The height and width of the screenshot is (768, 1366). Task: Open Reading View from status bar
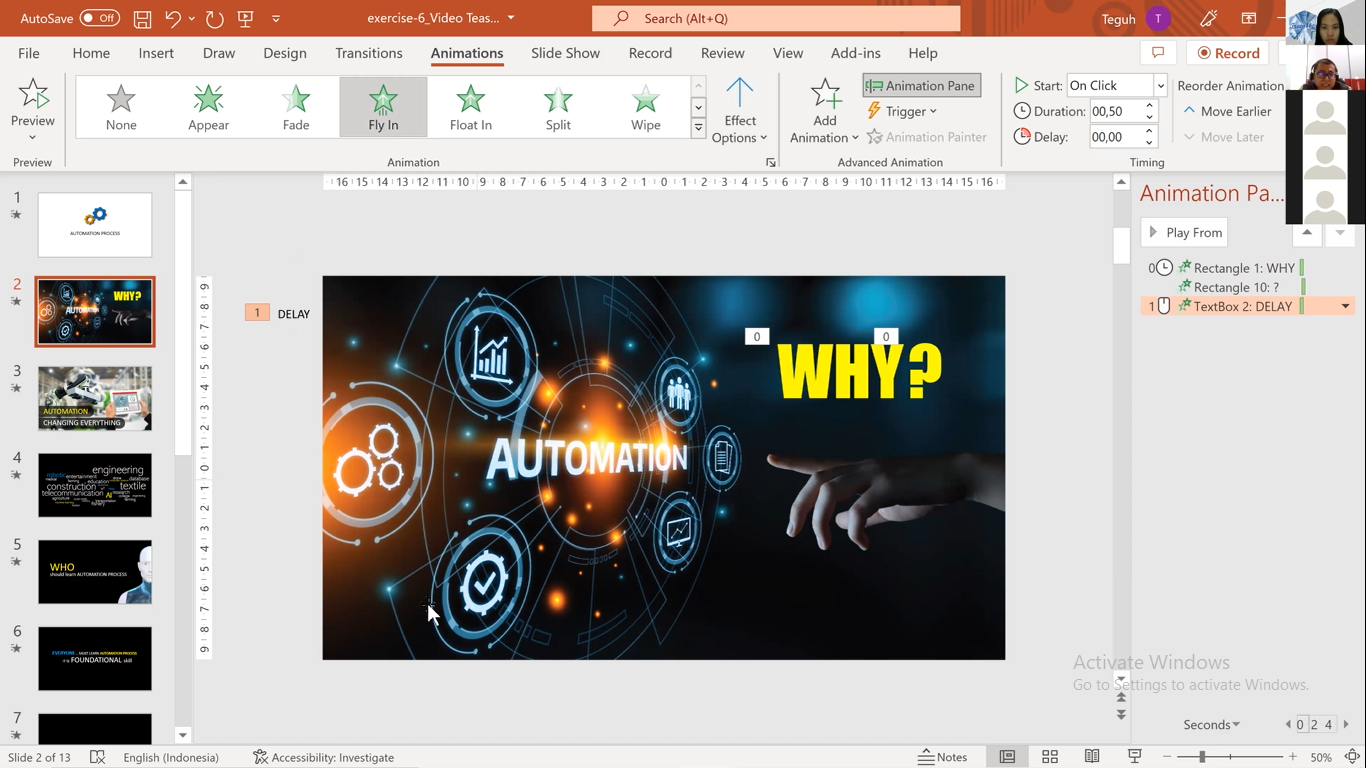pyautogui.click(x=1092, y=757)
